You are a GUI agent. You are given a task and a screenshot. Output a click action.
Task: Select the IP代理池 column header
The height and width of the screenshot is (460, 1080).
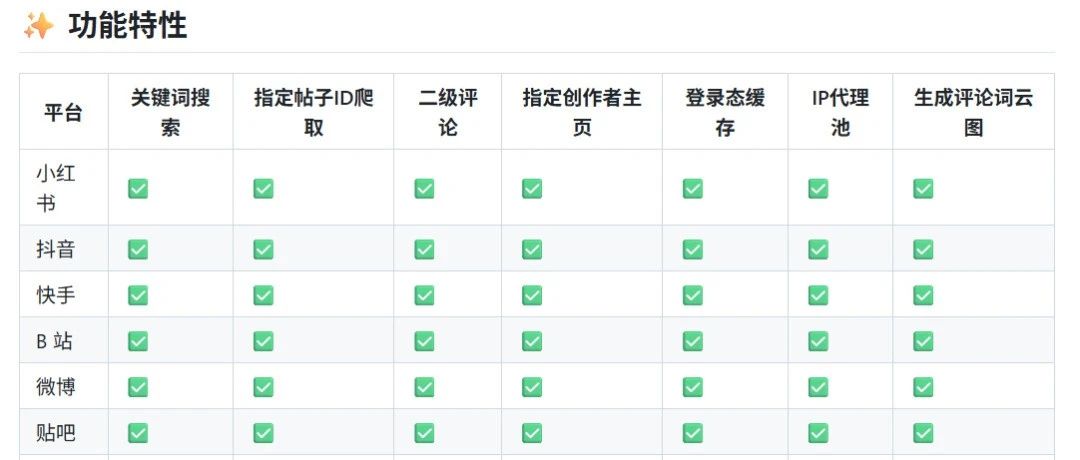840,112
